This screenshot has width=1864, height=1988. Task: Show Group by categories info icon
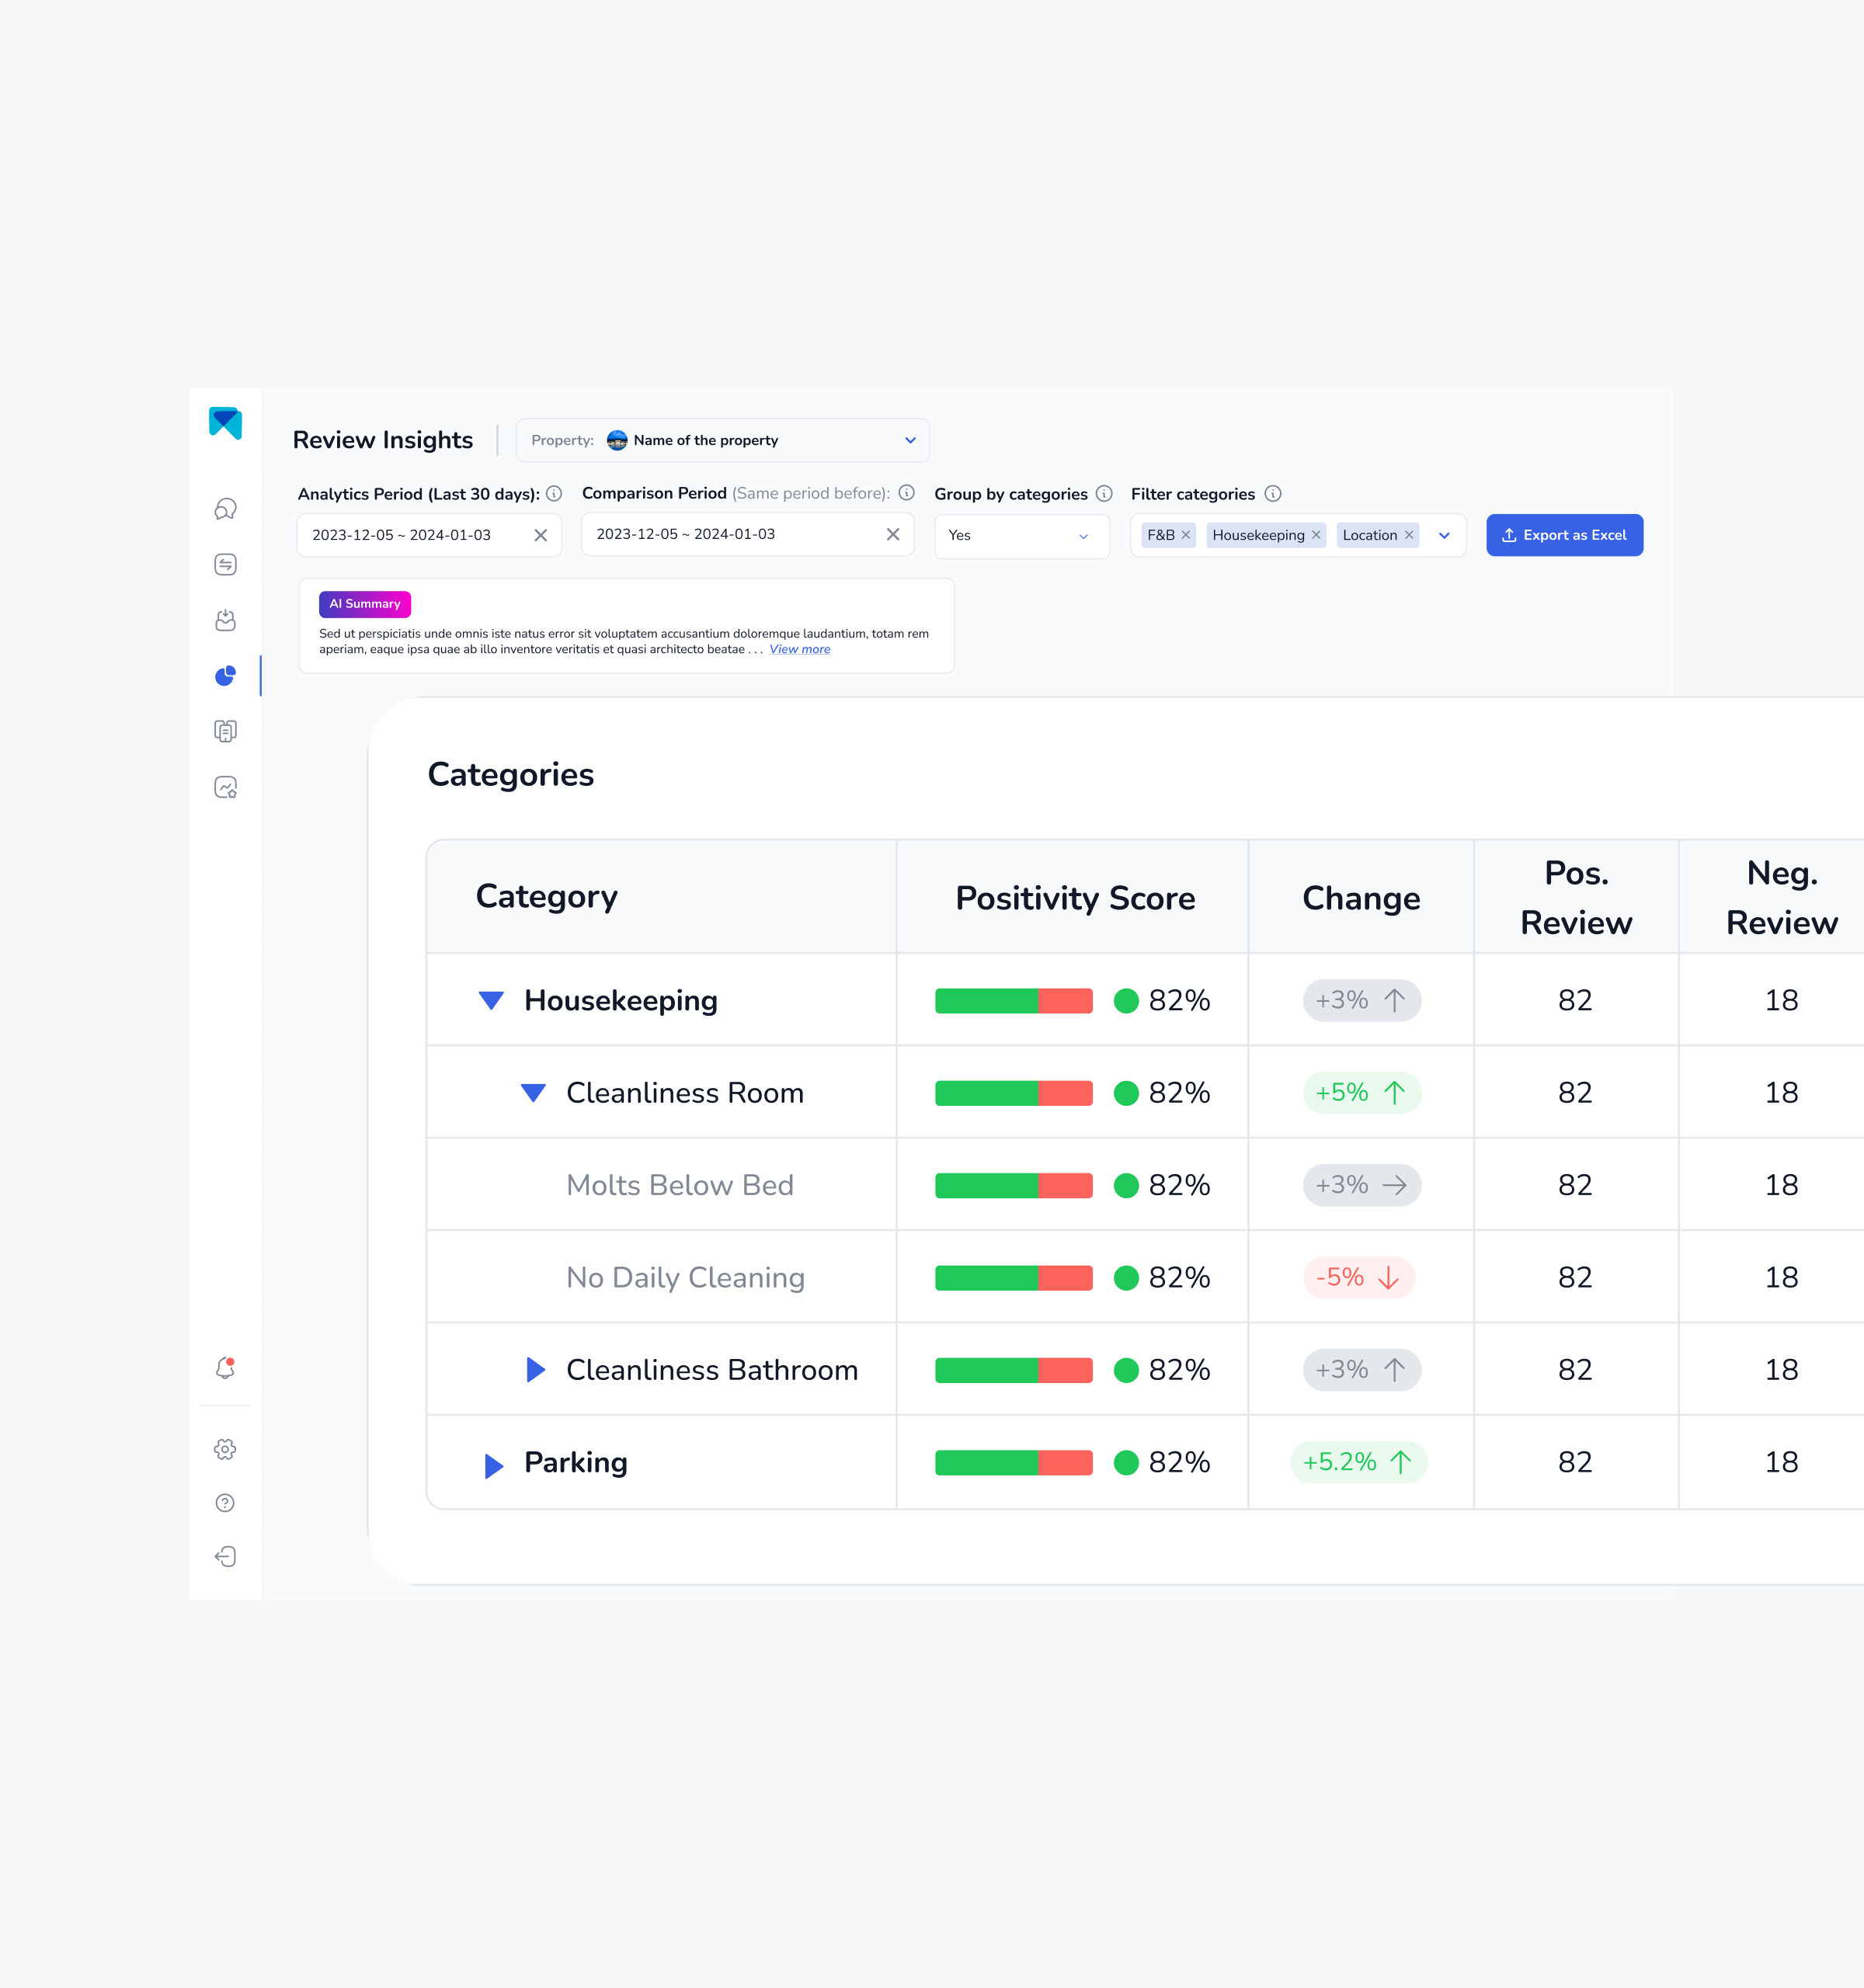[1104, 494]
